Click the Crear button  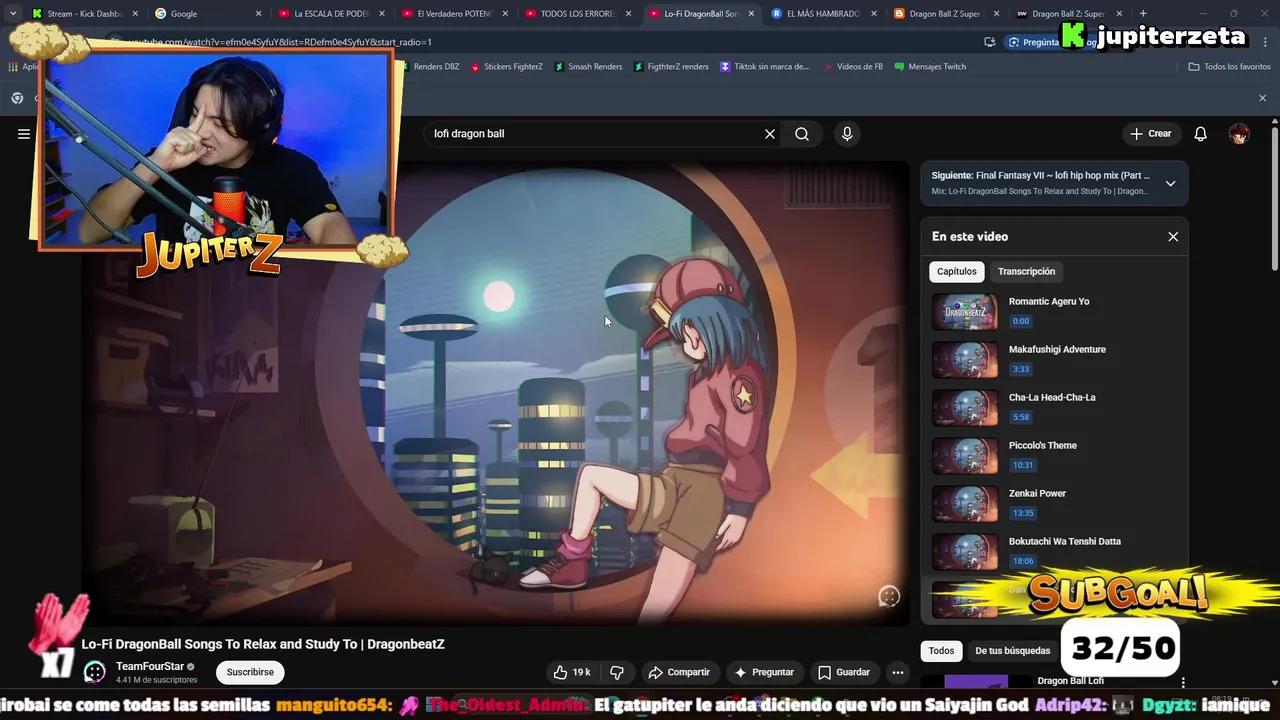pyautogui.click(x=1151, y=134)
